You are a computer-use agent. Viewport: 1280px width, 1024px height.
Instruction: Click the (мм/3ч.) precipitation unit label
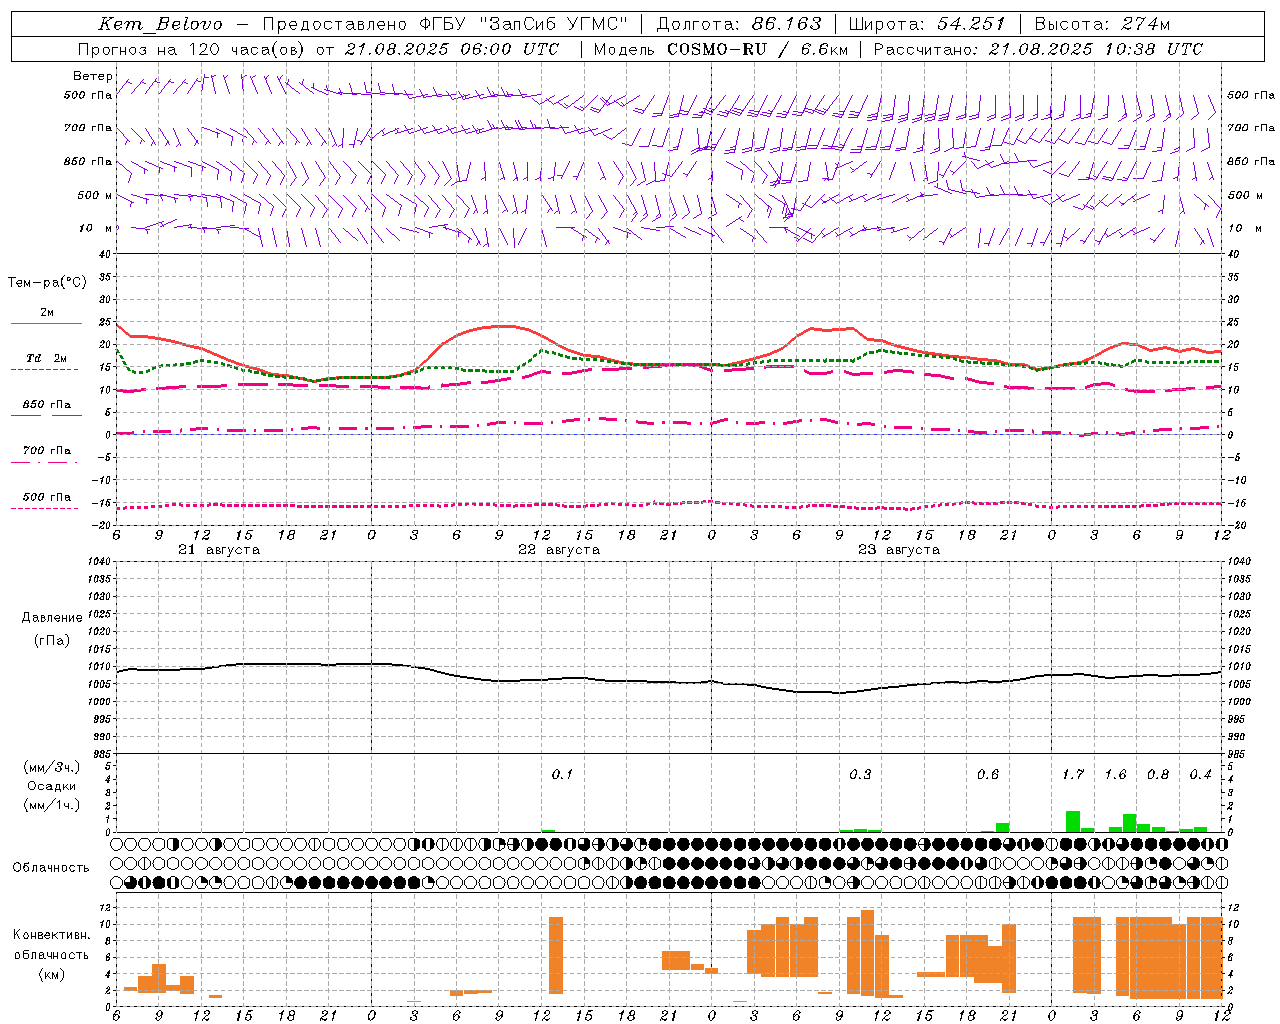[x=51, y=767]
